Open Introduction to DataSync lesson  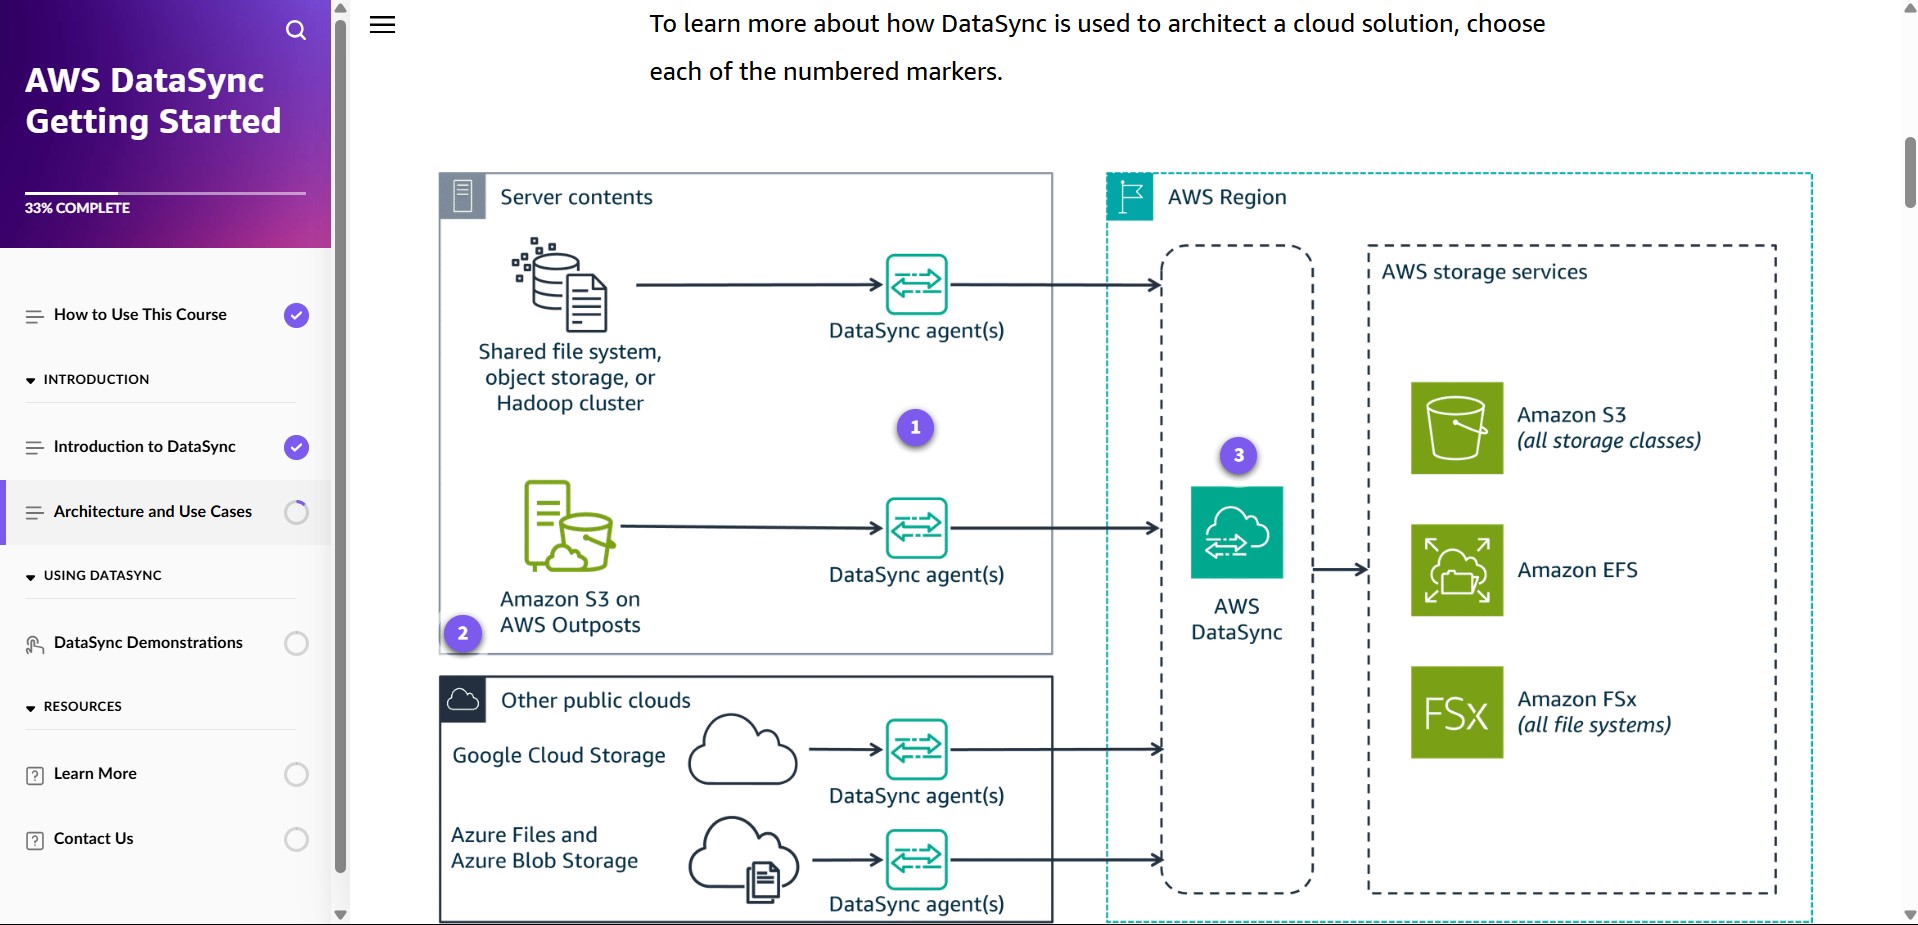166,447
